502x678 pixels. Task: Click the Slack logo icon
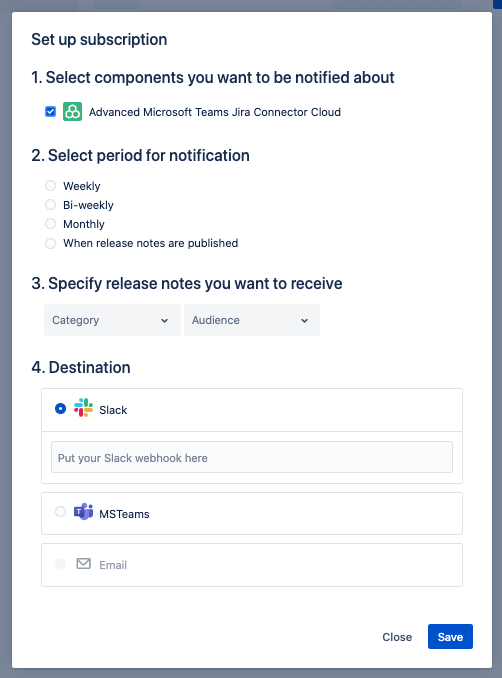click(x=83, y=408)
